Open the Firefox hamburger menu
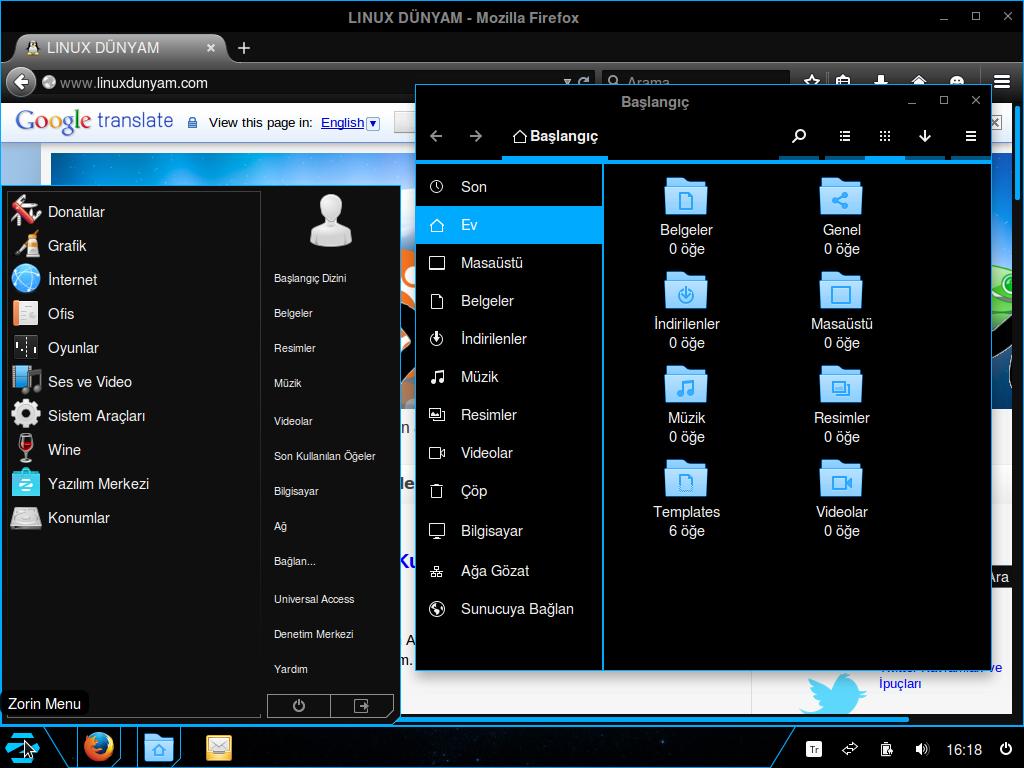Viewport: 1024px width, 768px height. [1000, 82]
